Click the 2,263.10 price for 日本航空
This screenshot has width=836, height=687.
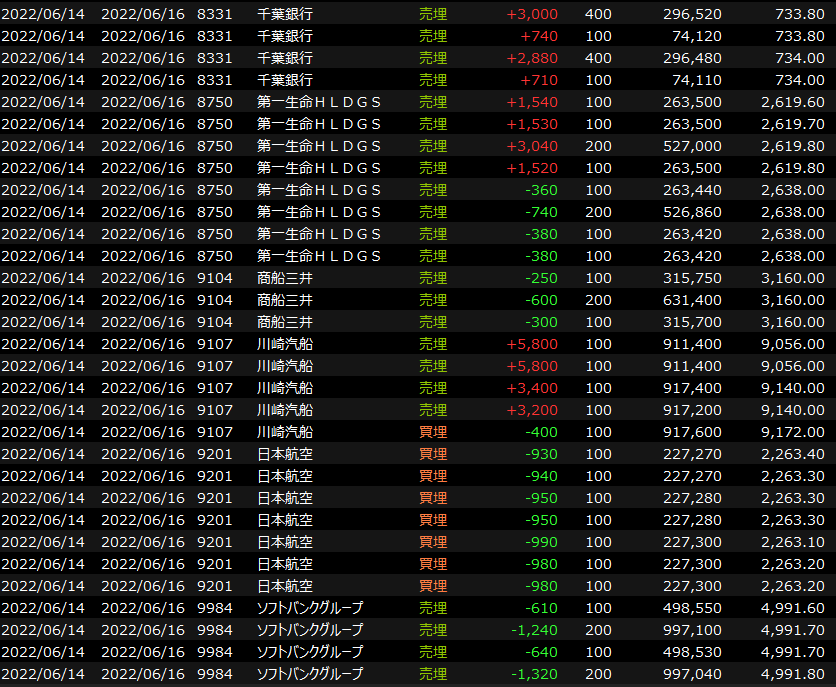click(x=792, y=542)
